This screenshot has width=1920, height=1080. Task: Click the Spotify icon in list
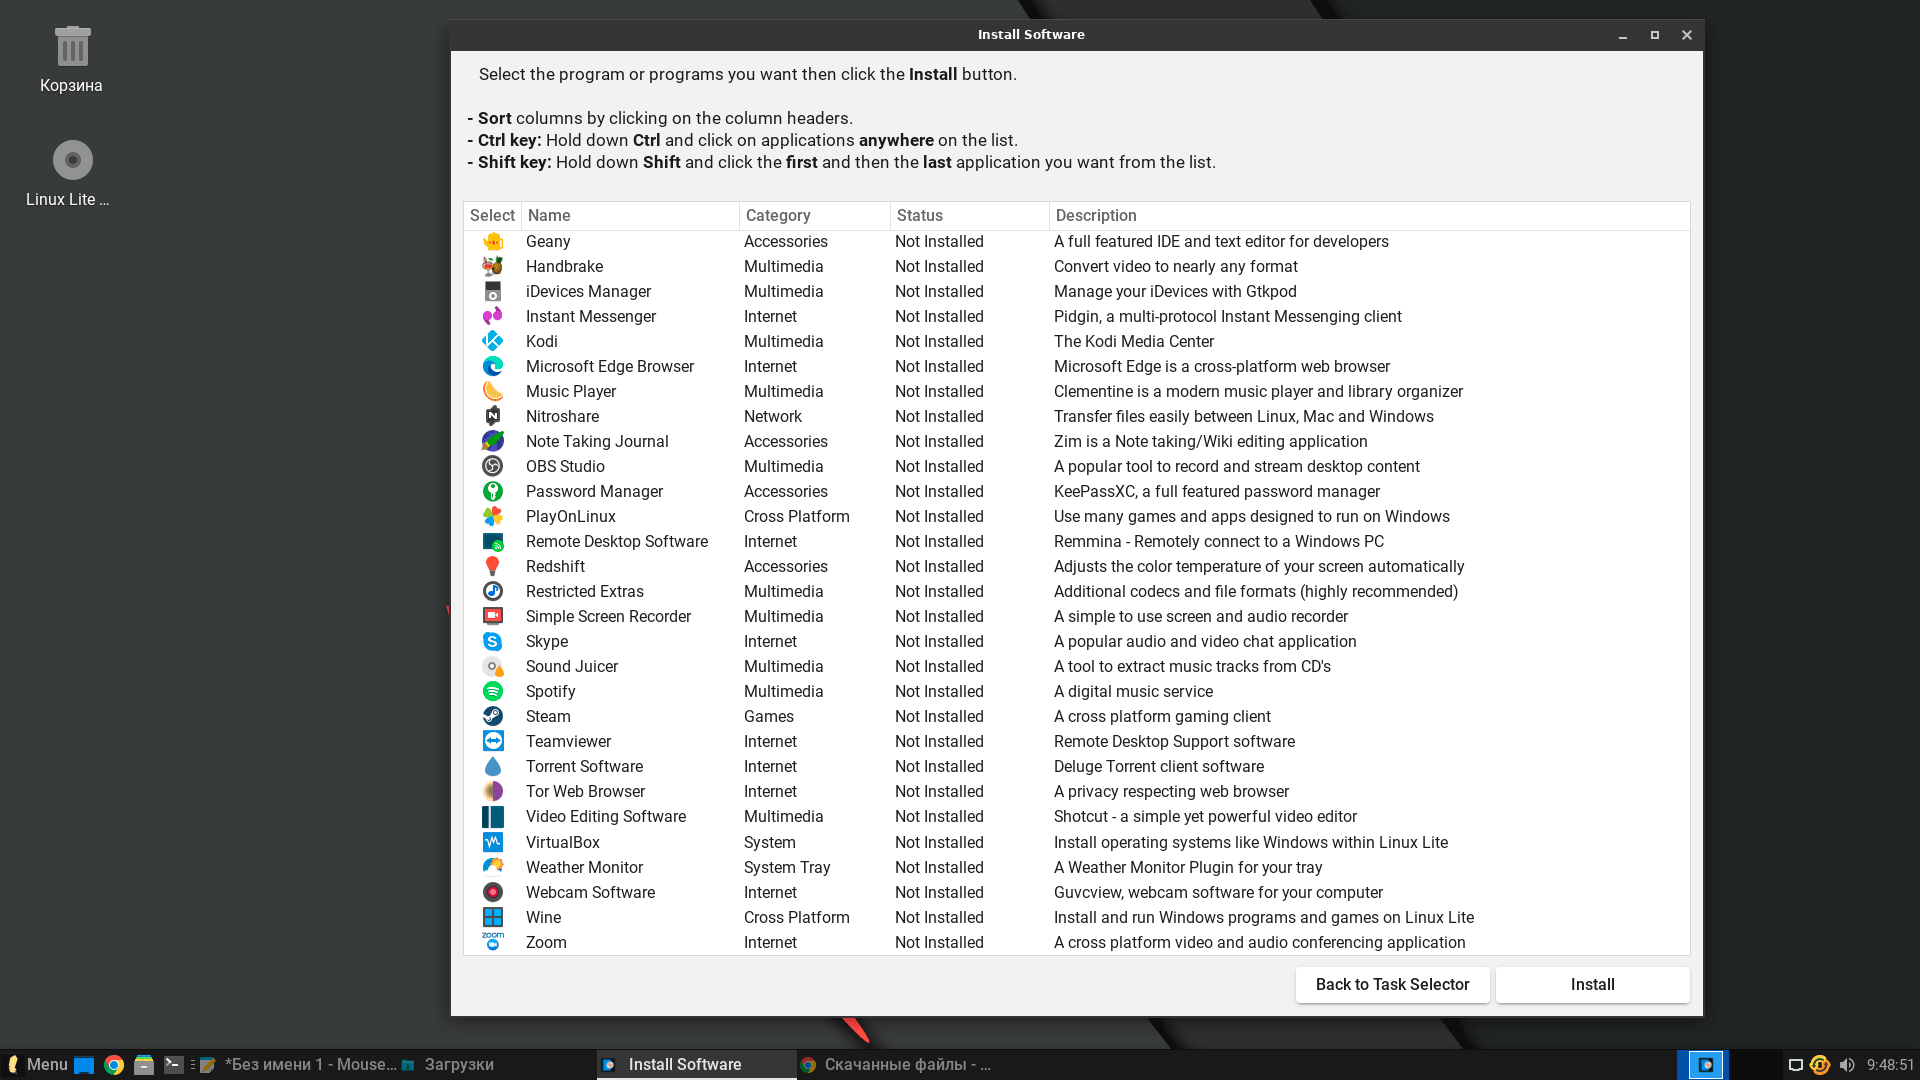[x=492, y=691]
